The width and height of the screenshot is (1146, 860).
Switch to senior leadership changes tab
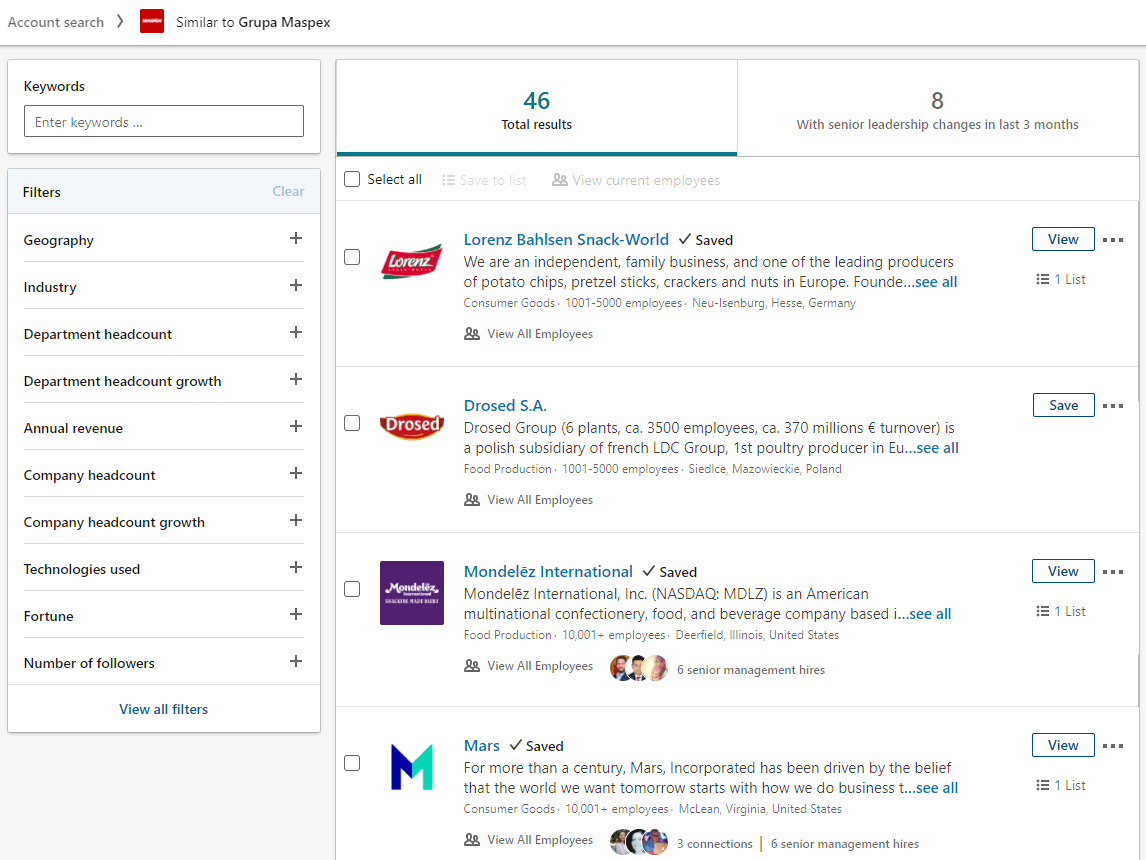coord(938,108)
